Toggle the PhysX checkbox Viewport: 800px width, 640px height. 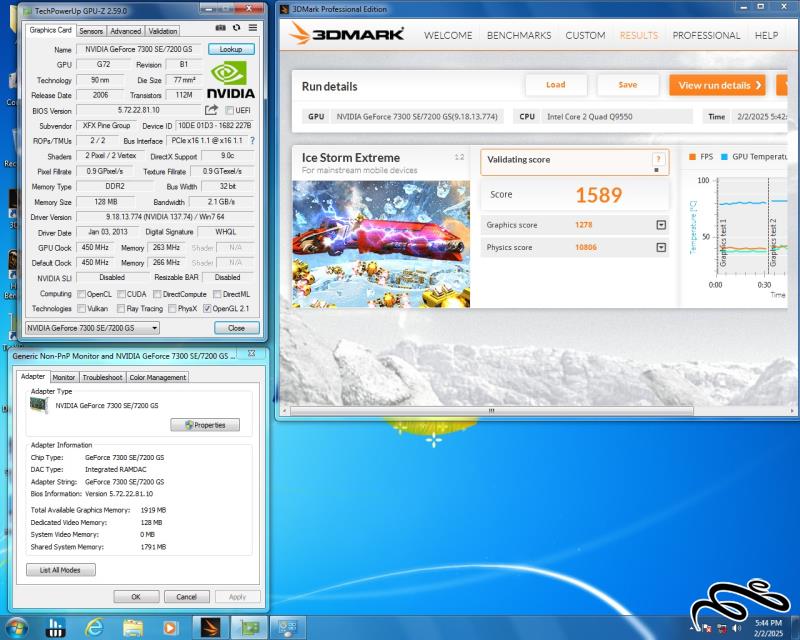[x=172, y=308]
